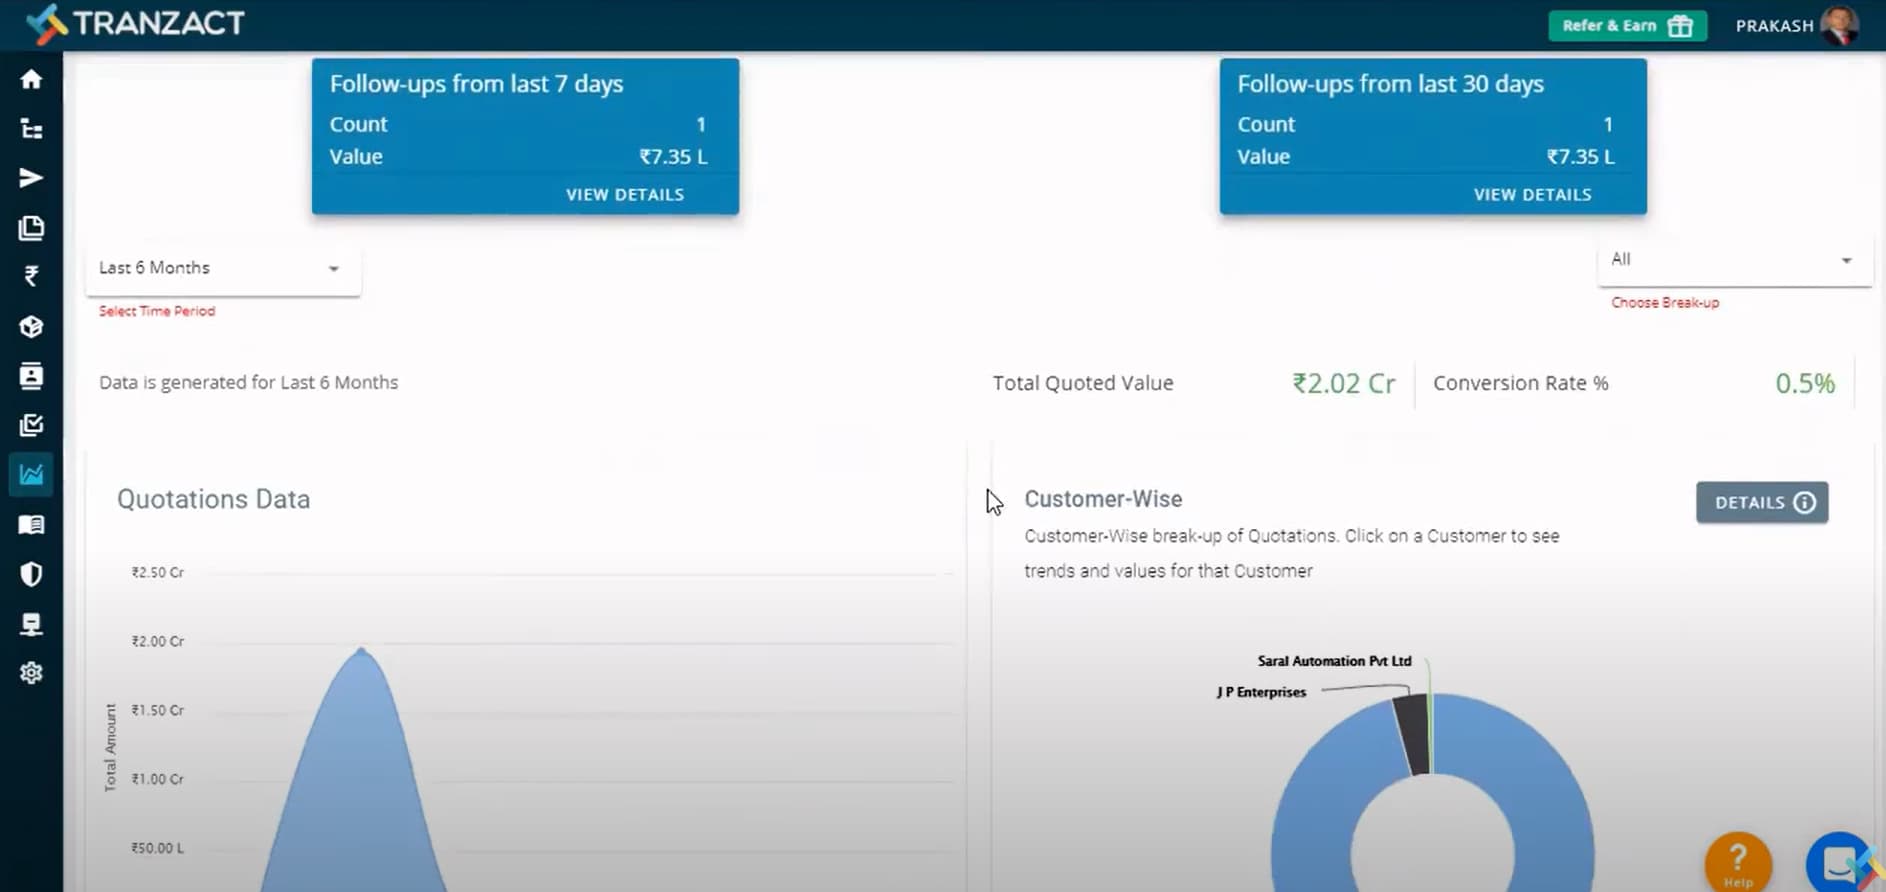Viewport: 1886px width, 892px height.
Task: Open the settings gear icon in sidebar
Action: (31, 673)
